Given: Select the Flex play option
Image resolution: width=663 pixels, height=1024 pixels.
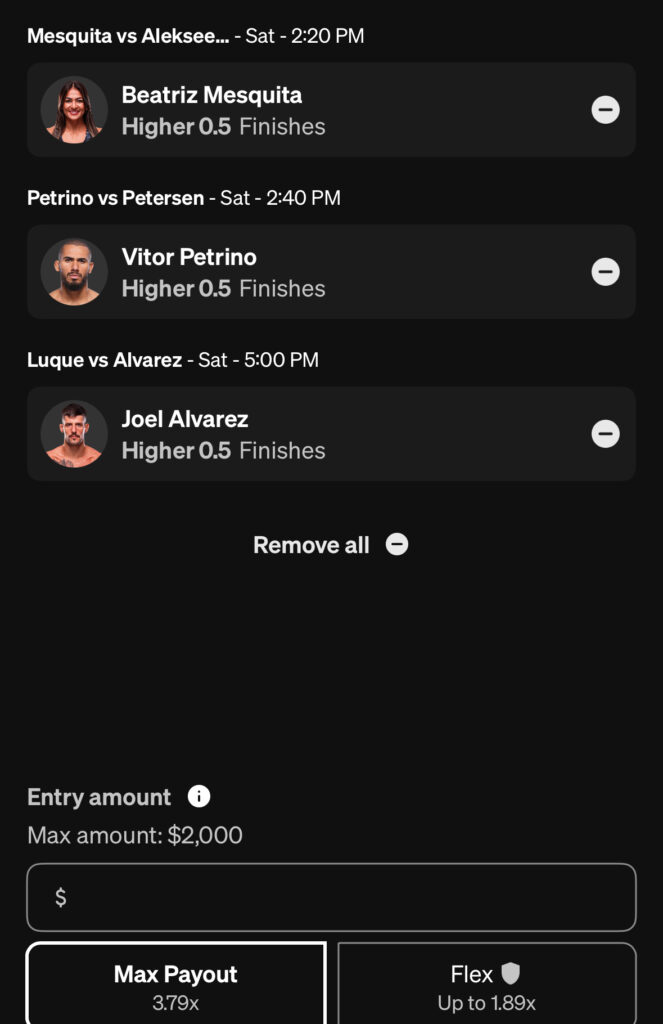Looking at the screenshot, I should (x=486, y=985).
